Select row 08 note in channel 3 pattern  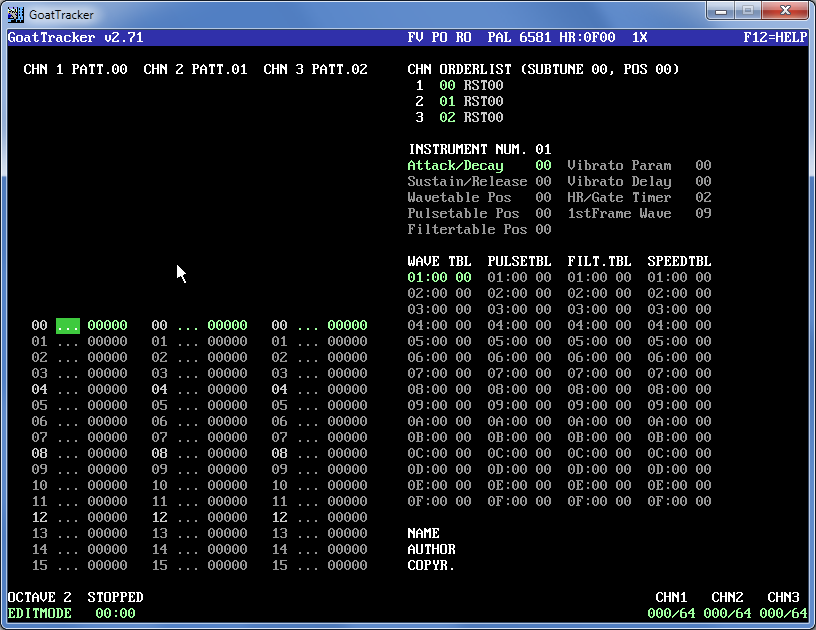tap(307, 453)
